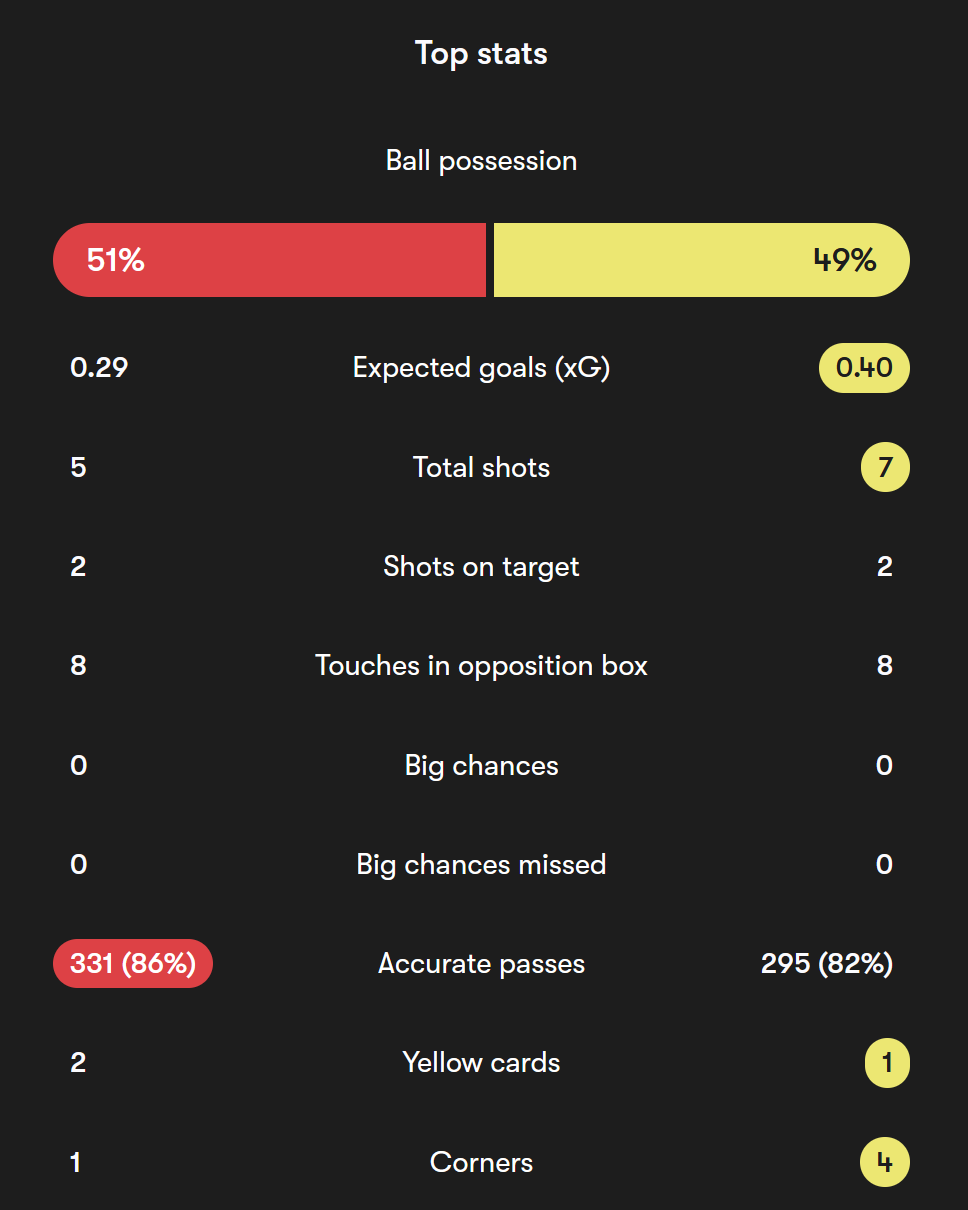Open the Expected goals (xG) stat
This screenshot has height=1210, width=968.
click(481, 368)
